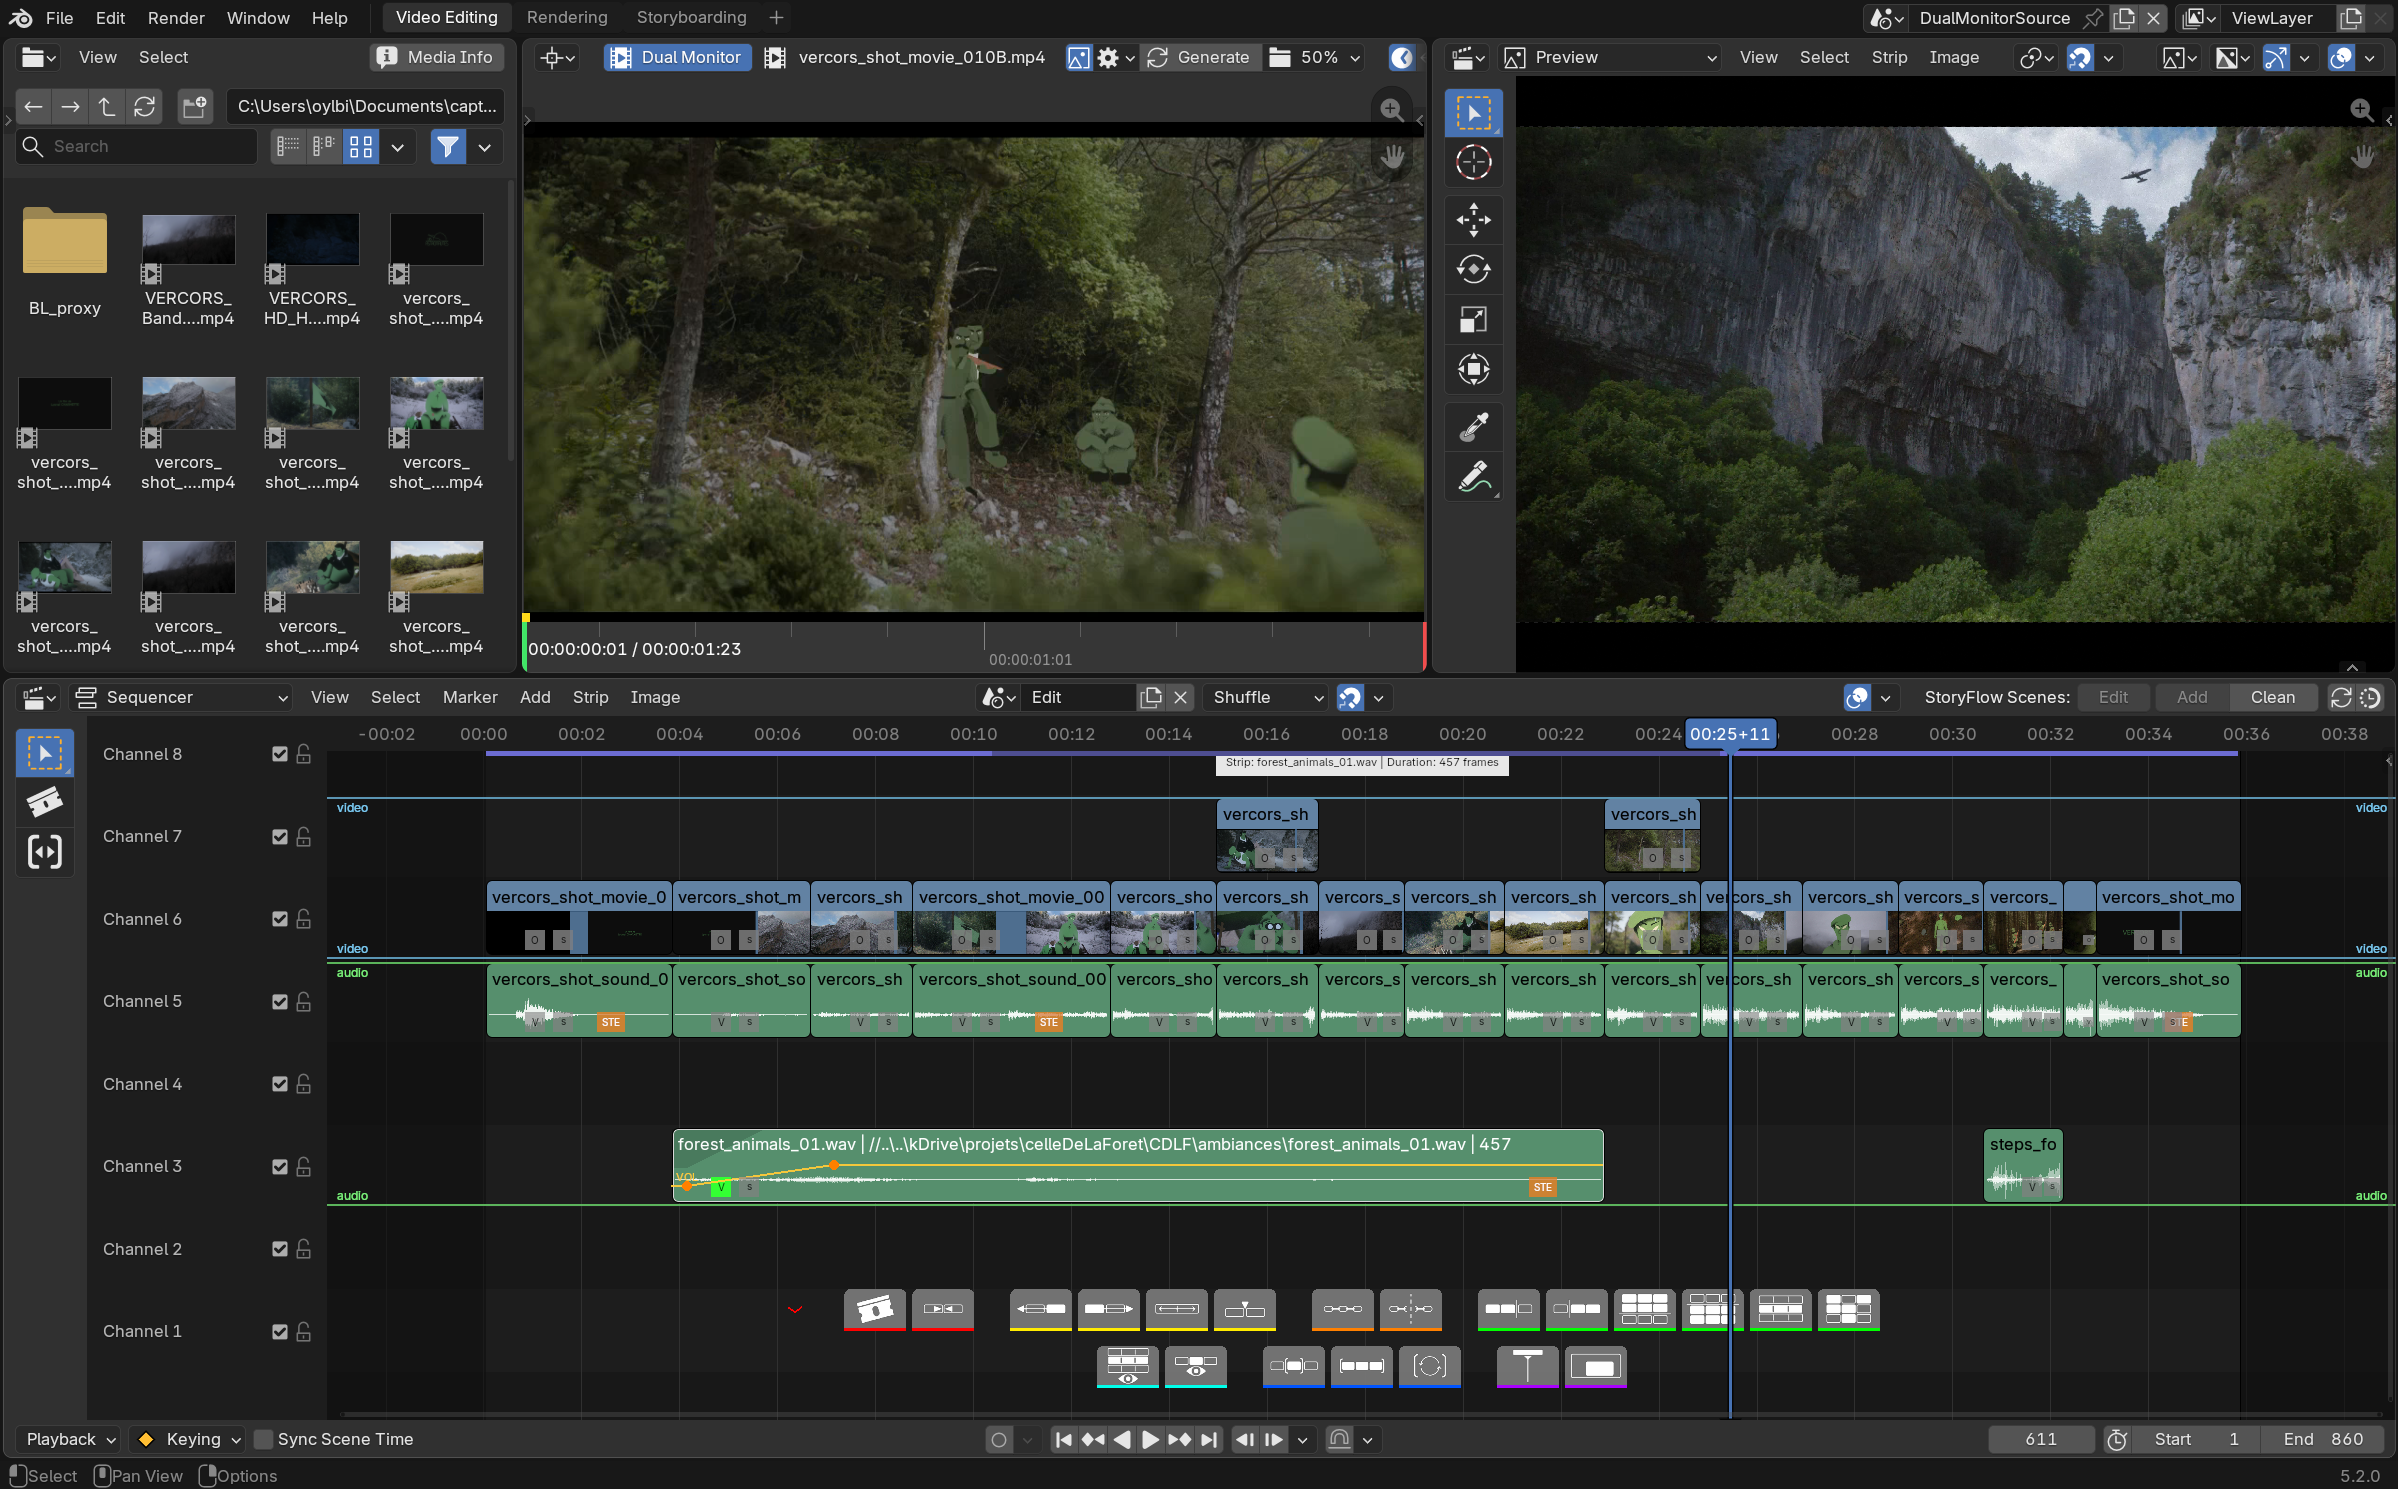Select the Sample Color eyedropper tool

(1473, 427)
